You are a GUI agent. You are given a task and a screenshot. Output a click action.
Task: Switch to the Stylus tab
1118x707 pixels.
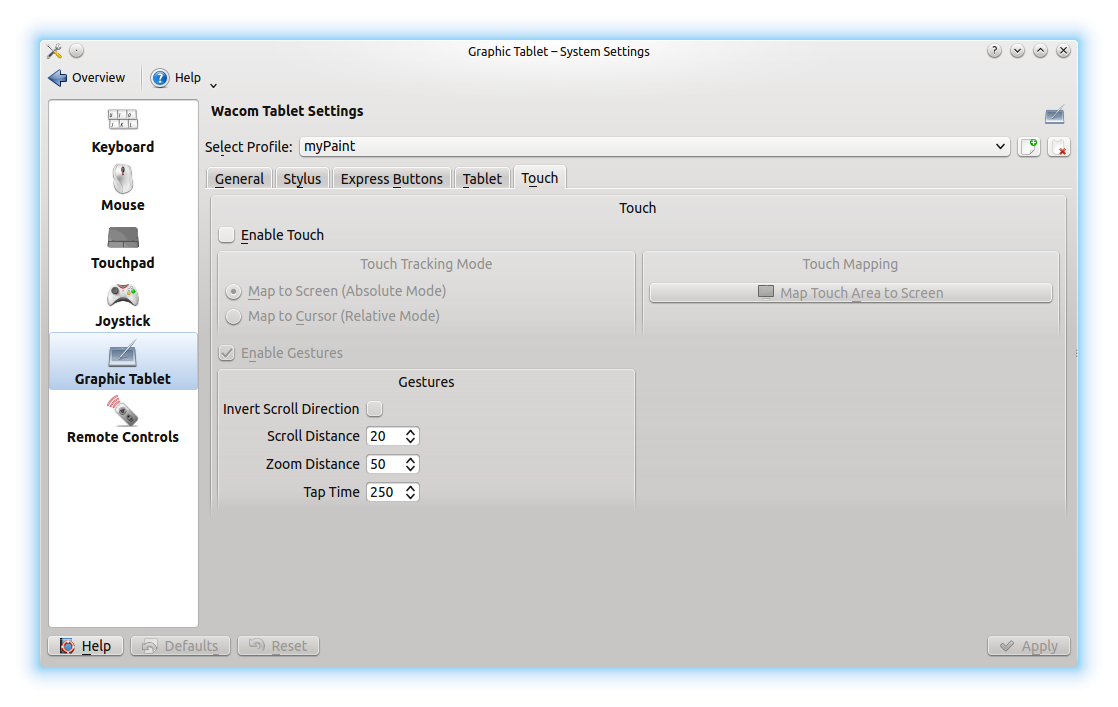302,179
